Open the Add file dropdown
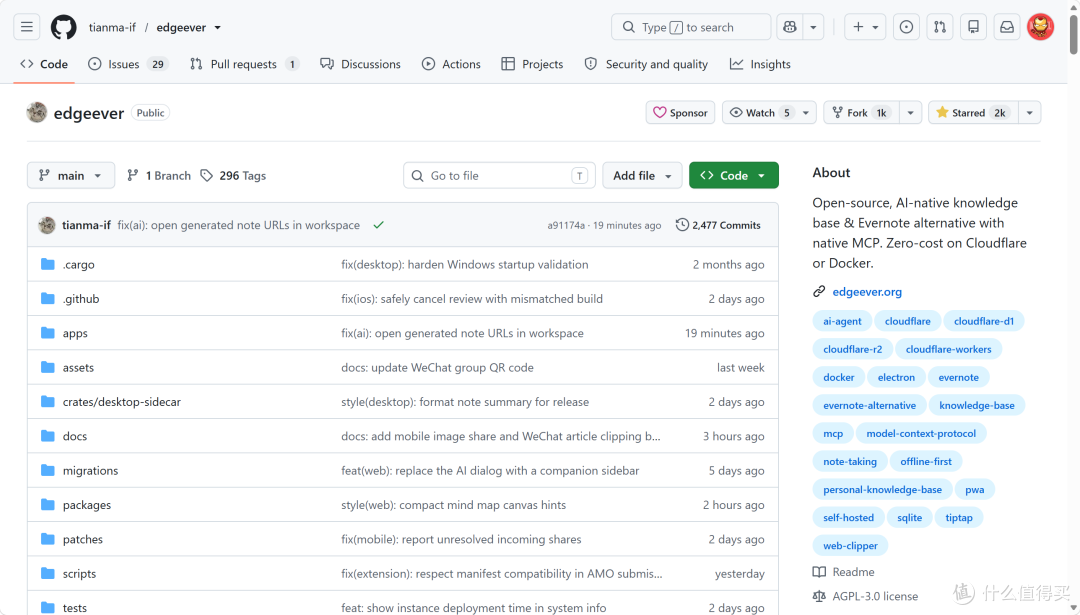Image resolution: width=1080 pixels, height=615 pixels. [642, 176]
